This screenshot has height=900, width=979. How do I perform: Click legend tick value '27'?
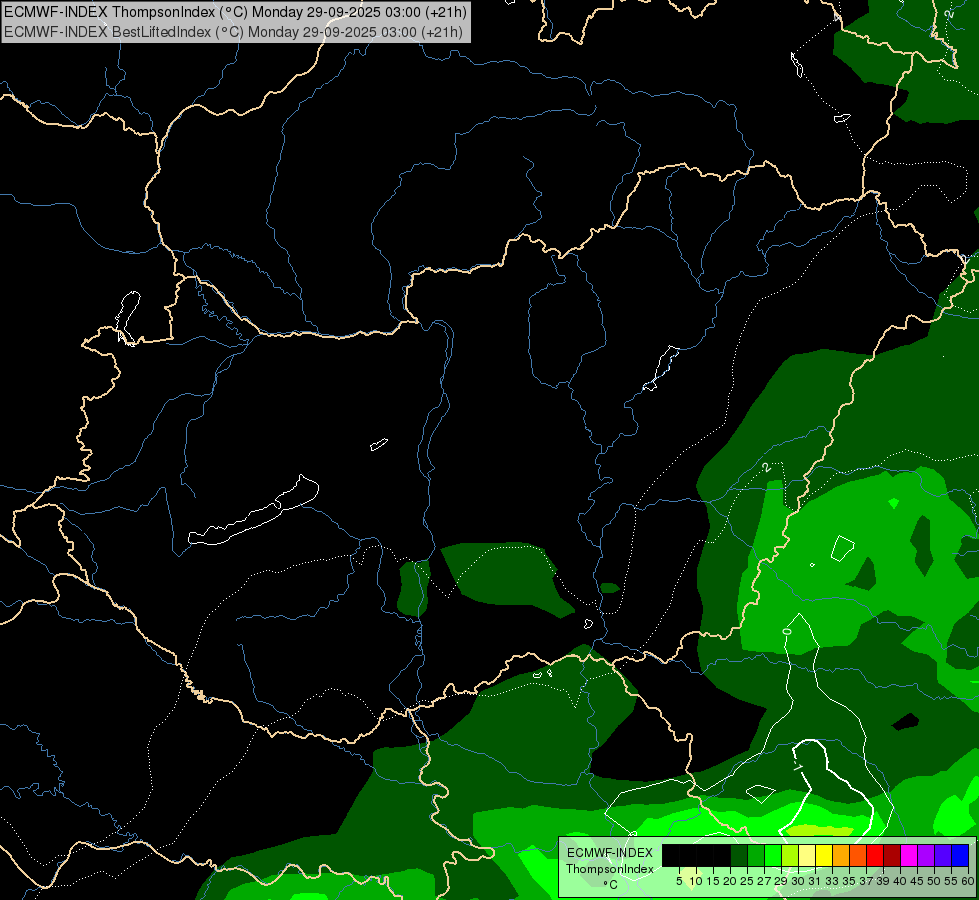(x=764, y=881)
